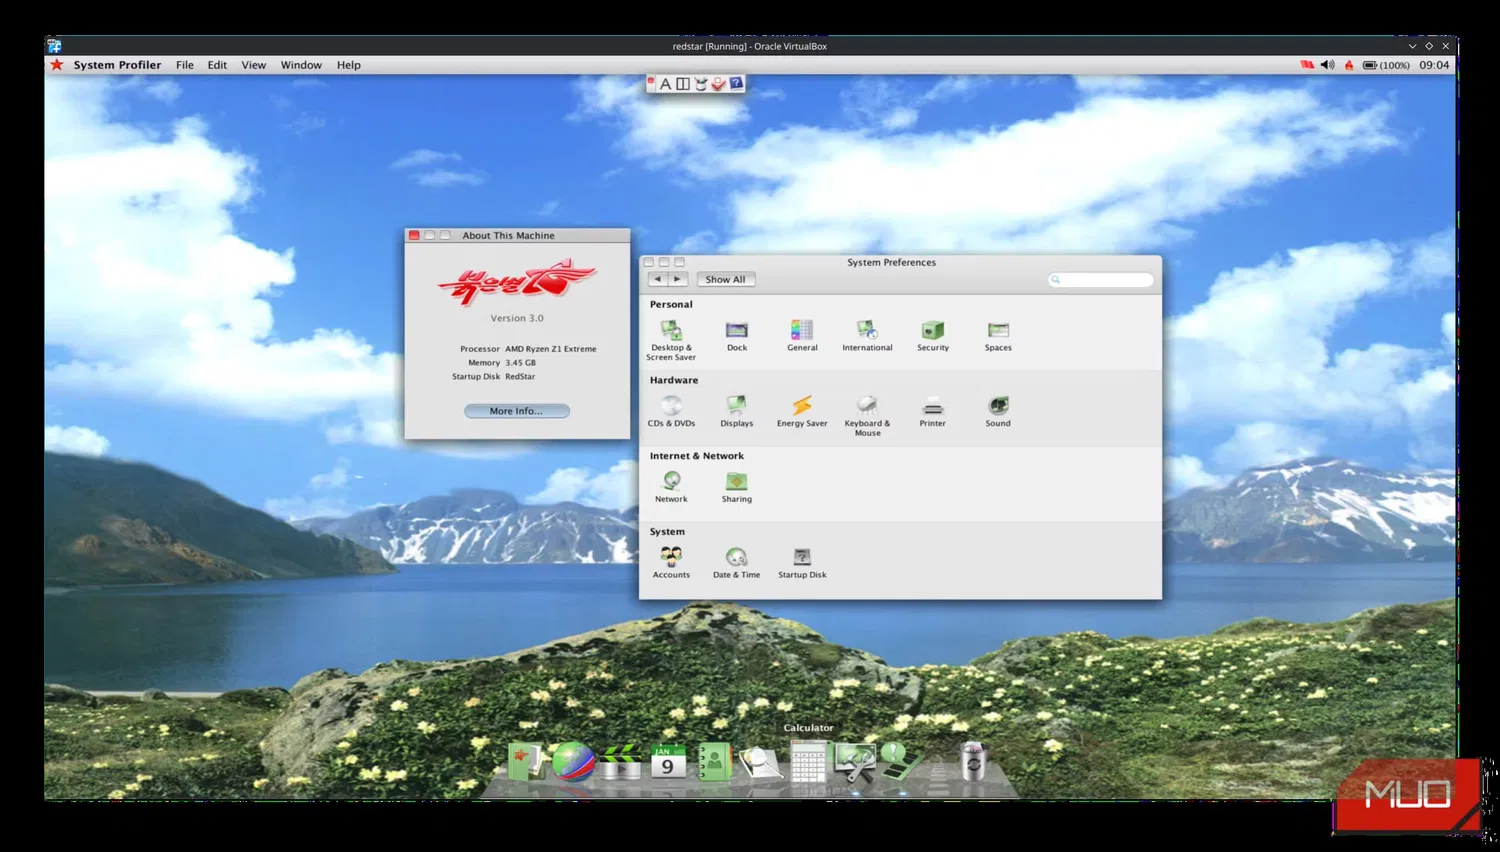This screenshot has height=852, width=1500.
Task: Click Show All in System Preferences
Action: pos(725,280)
